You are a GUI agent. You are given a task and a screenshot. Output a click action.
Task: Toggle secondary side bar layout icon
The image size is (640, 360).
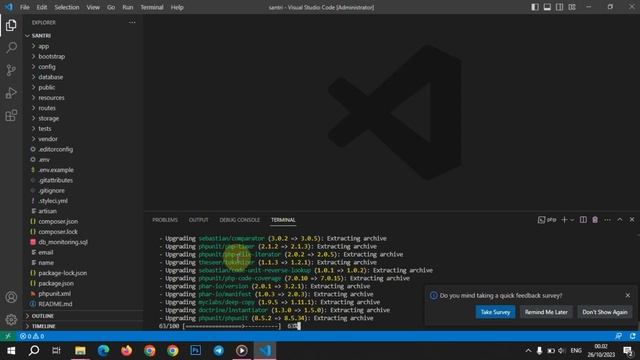(559, 7)
